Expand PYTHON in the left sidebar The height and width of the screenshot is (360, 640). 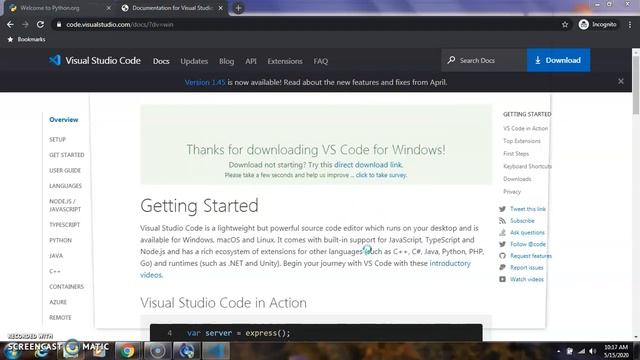60,240
